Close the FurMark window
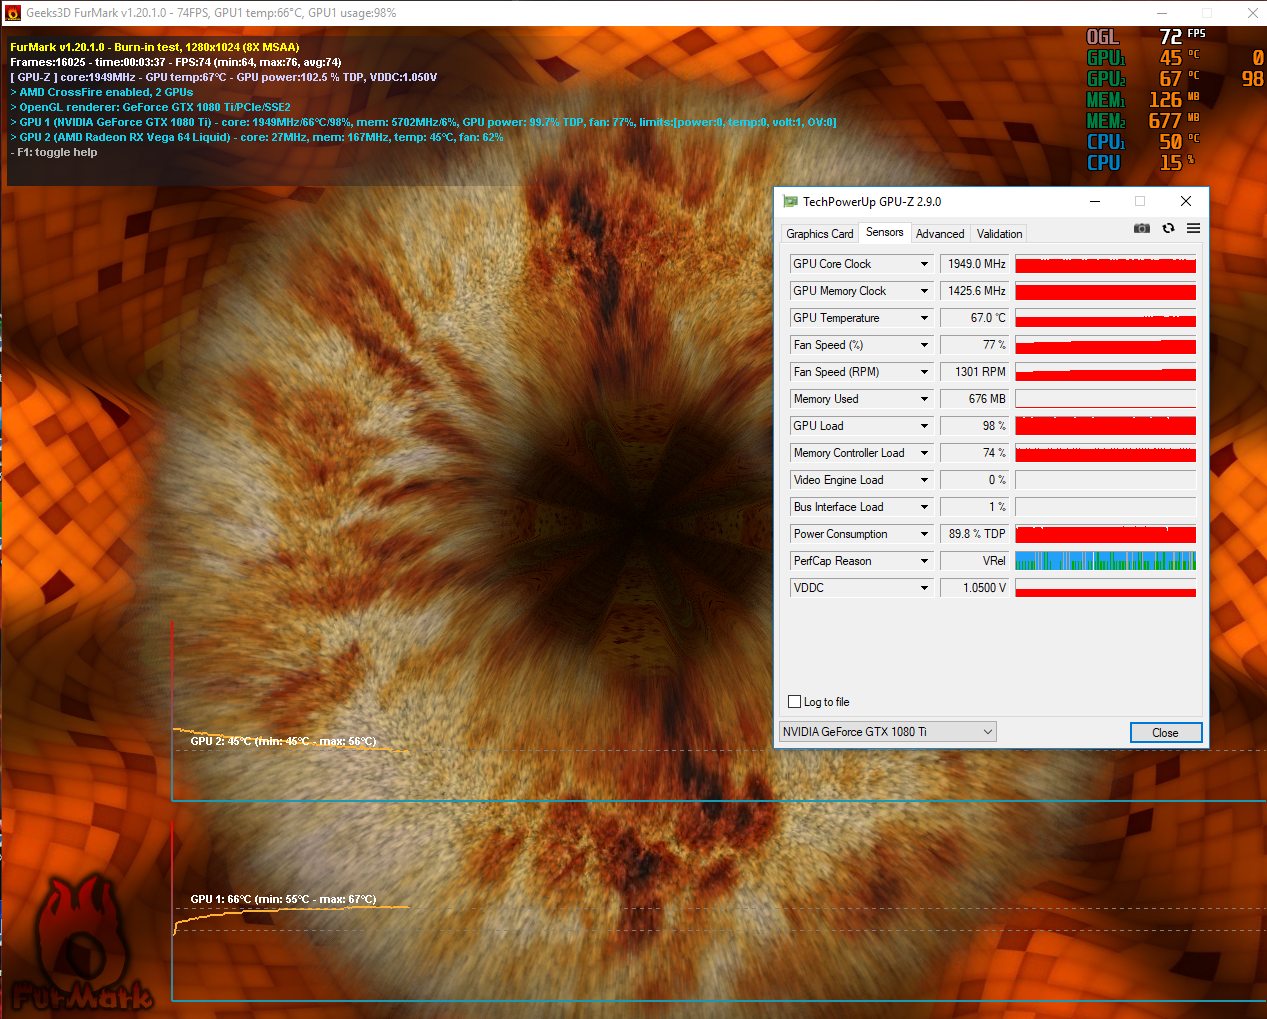This screenshot has width=1267, height=1019. click(x=1252, y=13)
